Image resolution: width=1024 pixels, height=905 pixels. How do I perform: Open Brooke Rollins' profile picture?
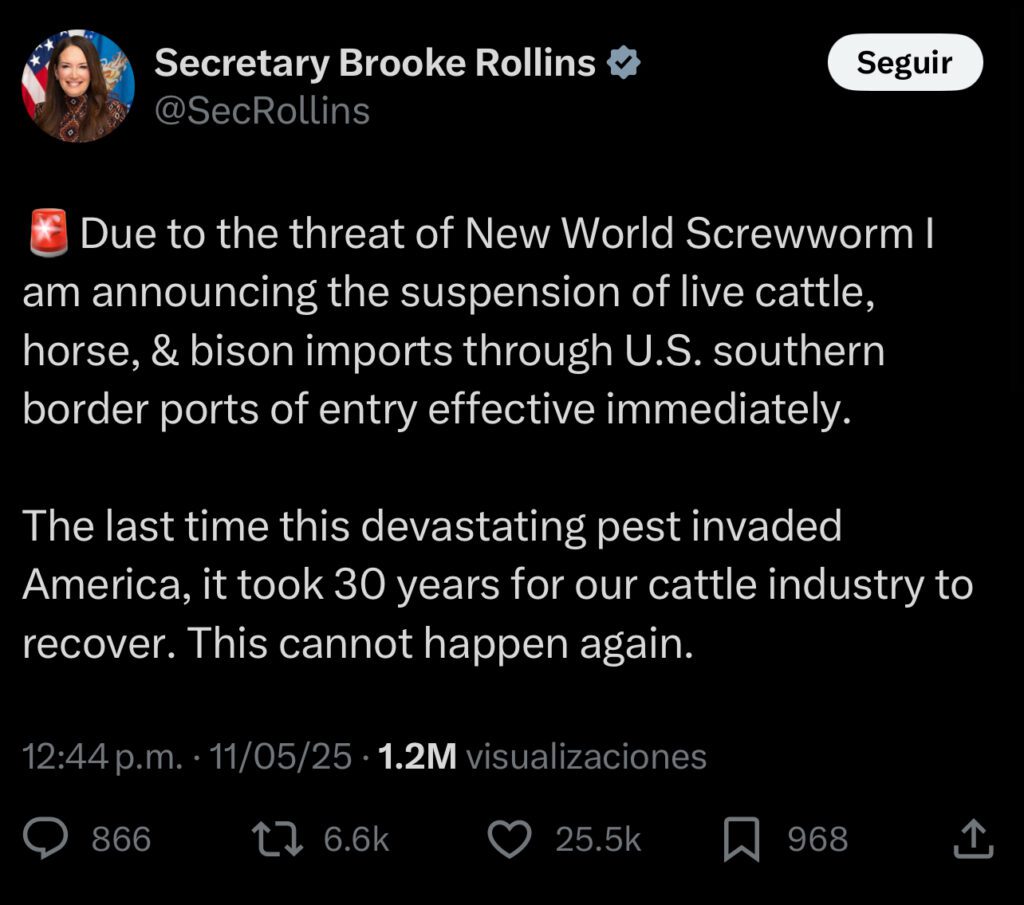pyautogui.click(x=78, y=86)
